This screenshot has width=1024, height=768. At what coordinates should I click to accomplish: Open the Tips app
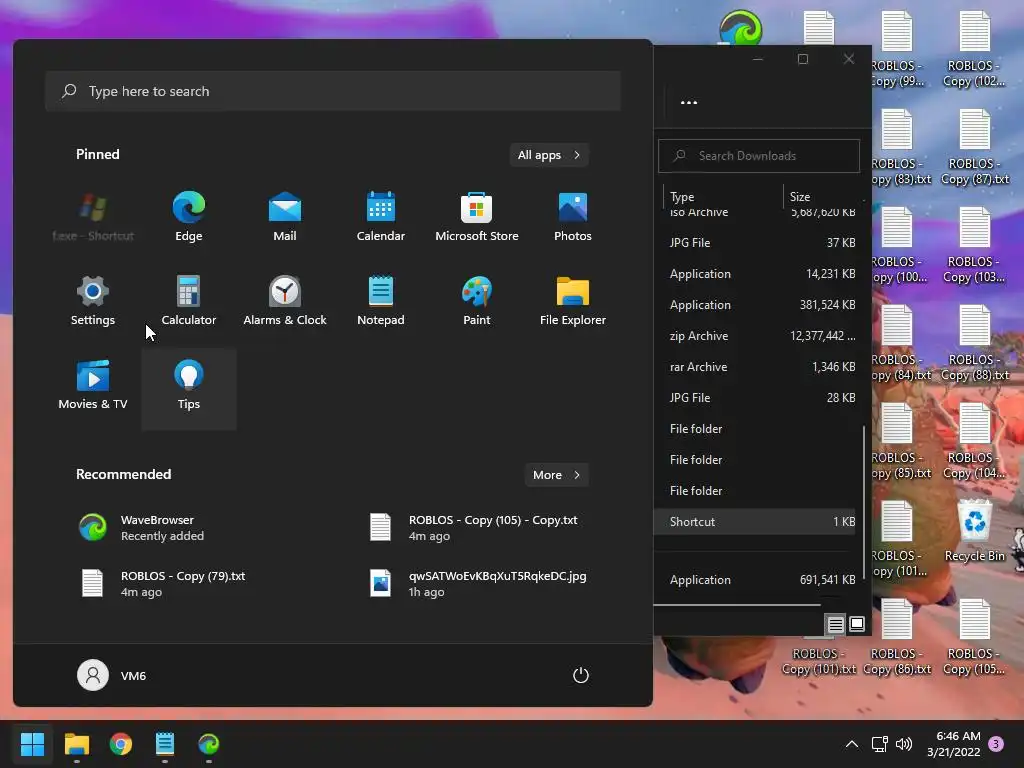(x=189, y=389)
